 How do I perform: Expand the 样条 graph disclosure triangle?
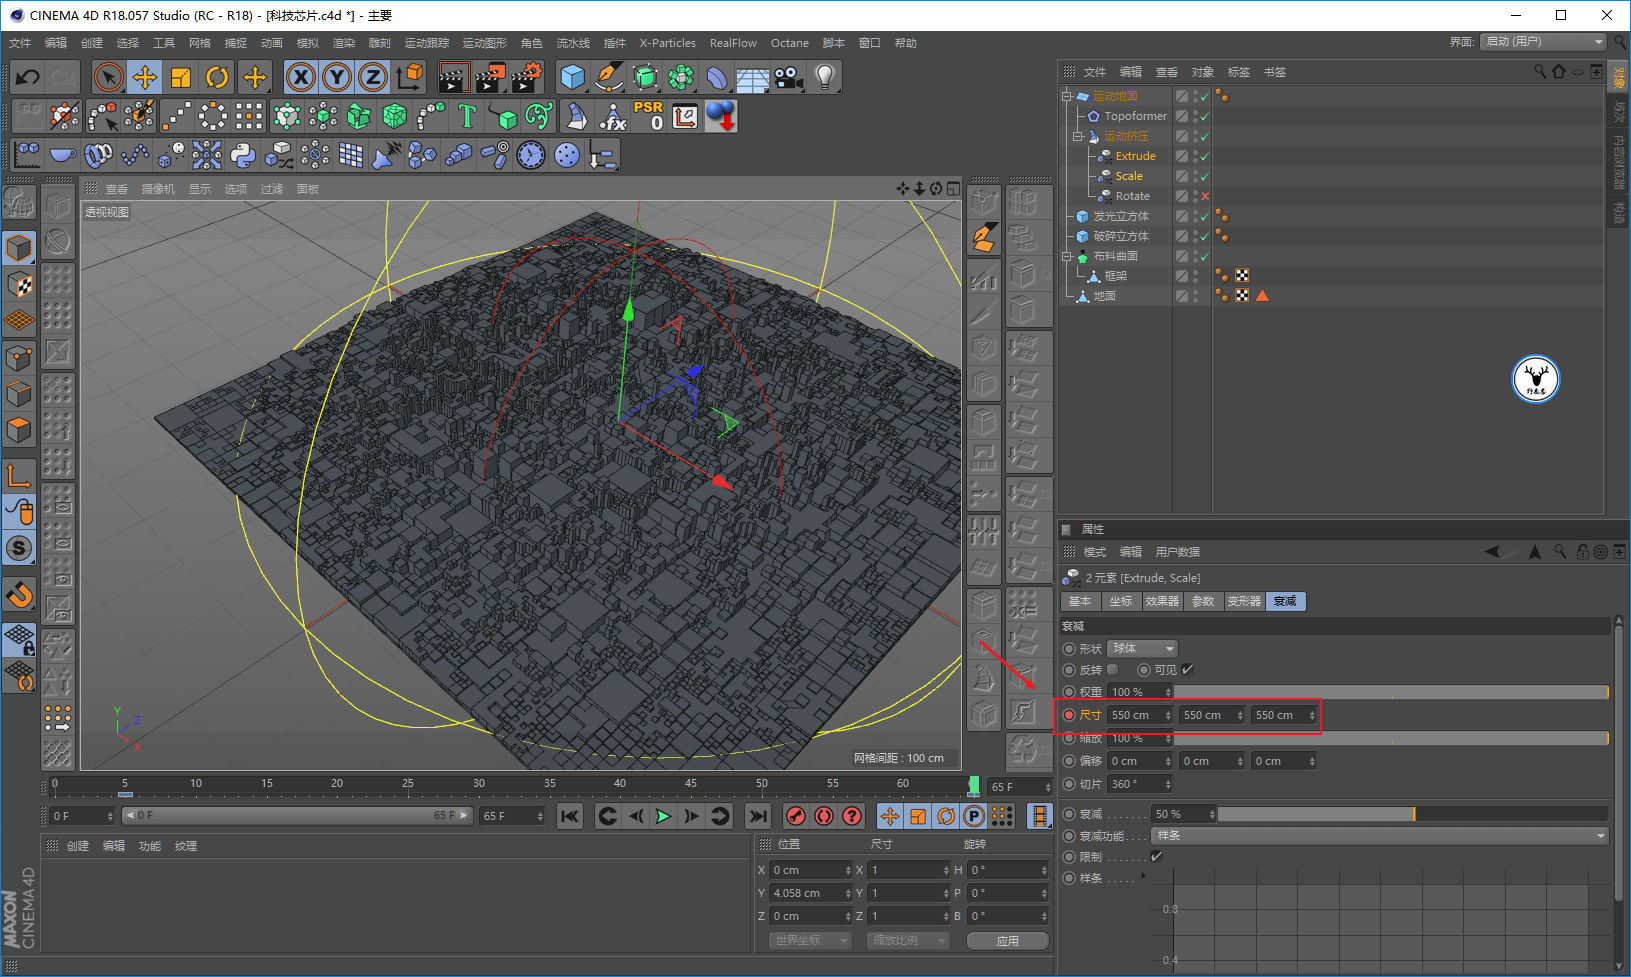1144,877
